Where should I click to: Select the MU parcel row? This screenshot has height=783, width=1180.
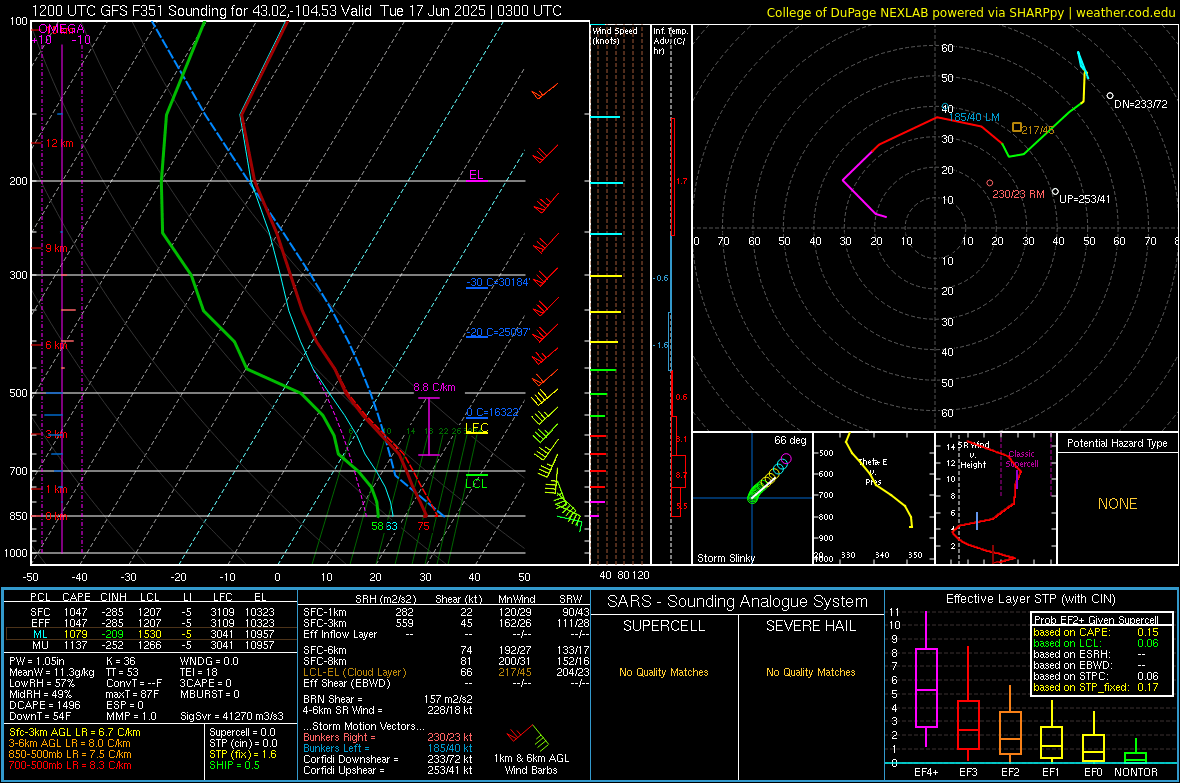[x=151, y=645]
